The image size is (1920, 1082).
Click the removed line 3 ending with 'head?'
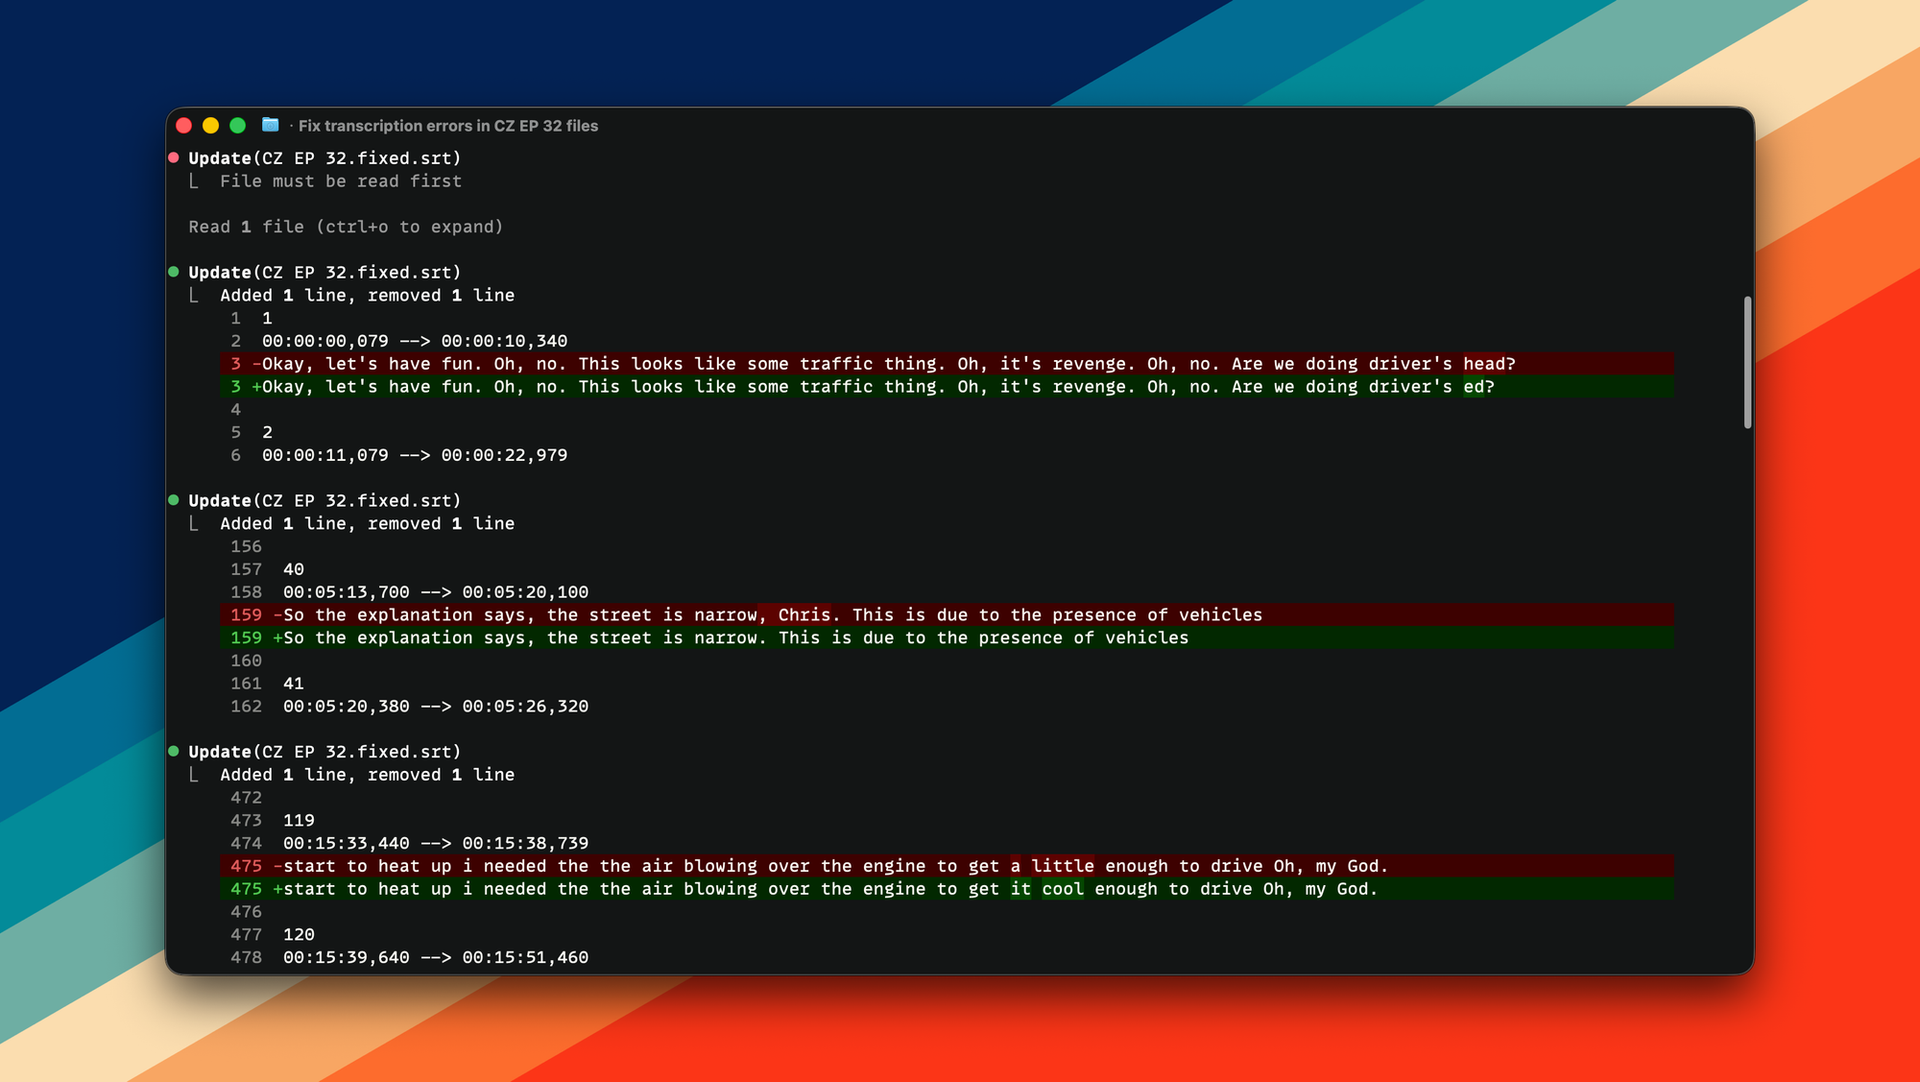pyautogui.click(x=888, y=364)
